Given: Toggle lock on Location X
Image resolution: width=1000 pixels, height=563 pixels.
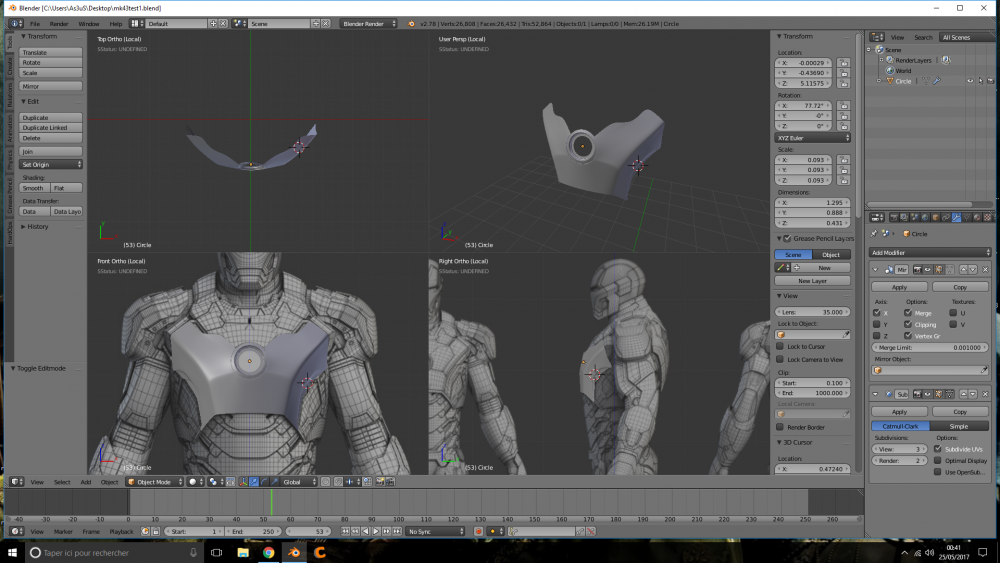Looking at the screenshot, I should 844,63.
